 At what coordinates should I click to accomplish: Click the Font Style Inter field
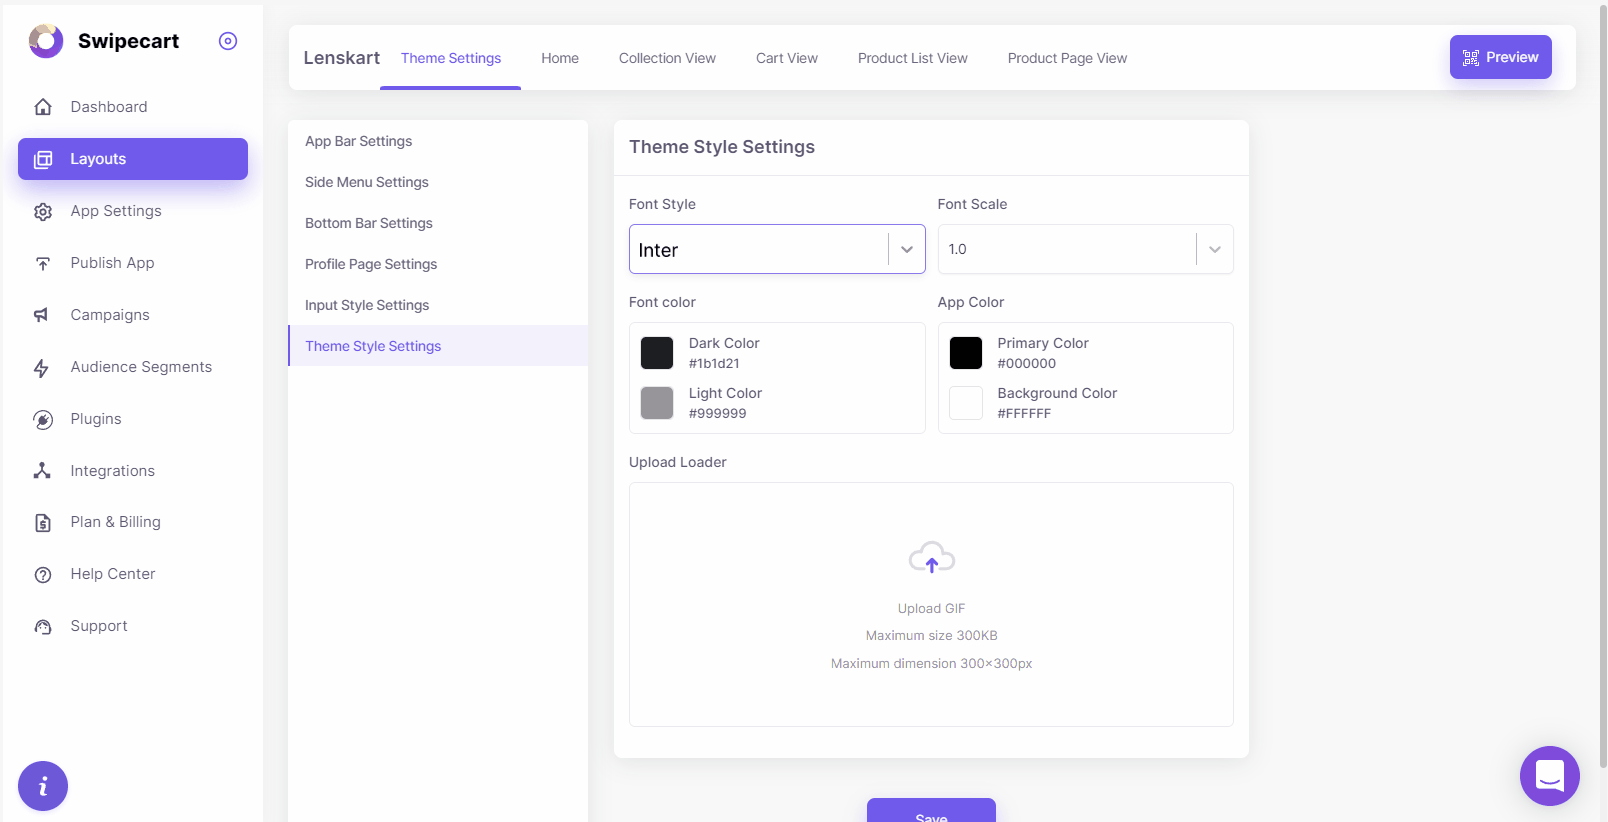[x=777, y=249]
